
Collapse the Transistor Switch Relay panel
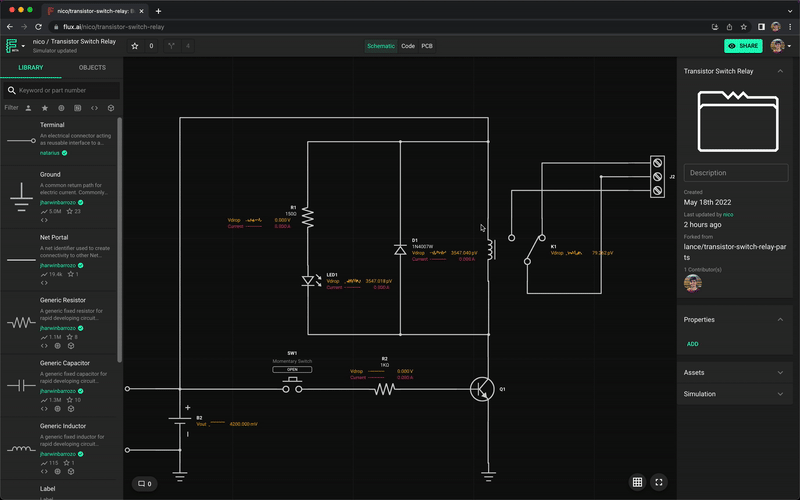coord(780,71)
